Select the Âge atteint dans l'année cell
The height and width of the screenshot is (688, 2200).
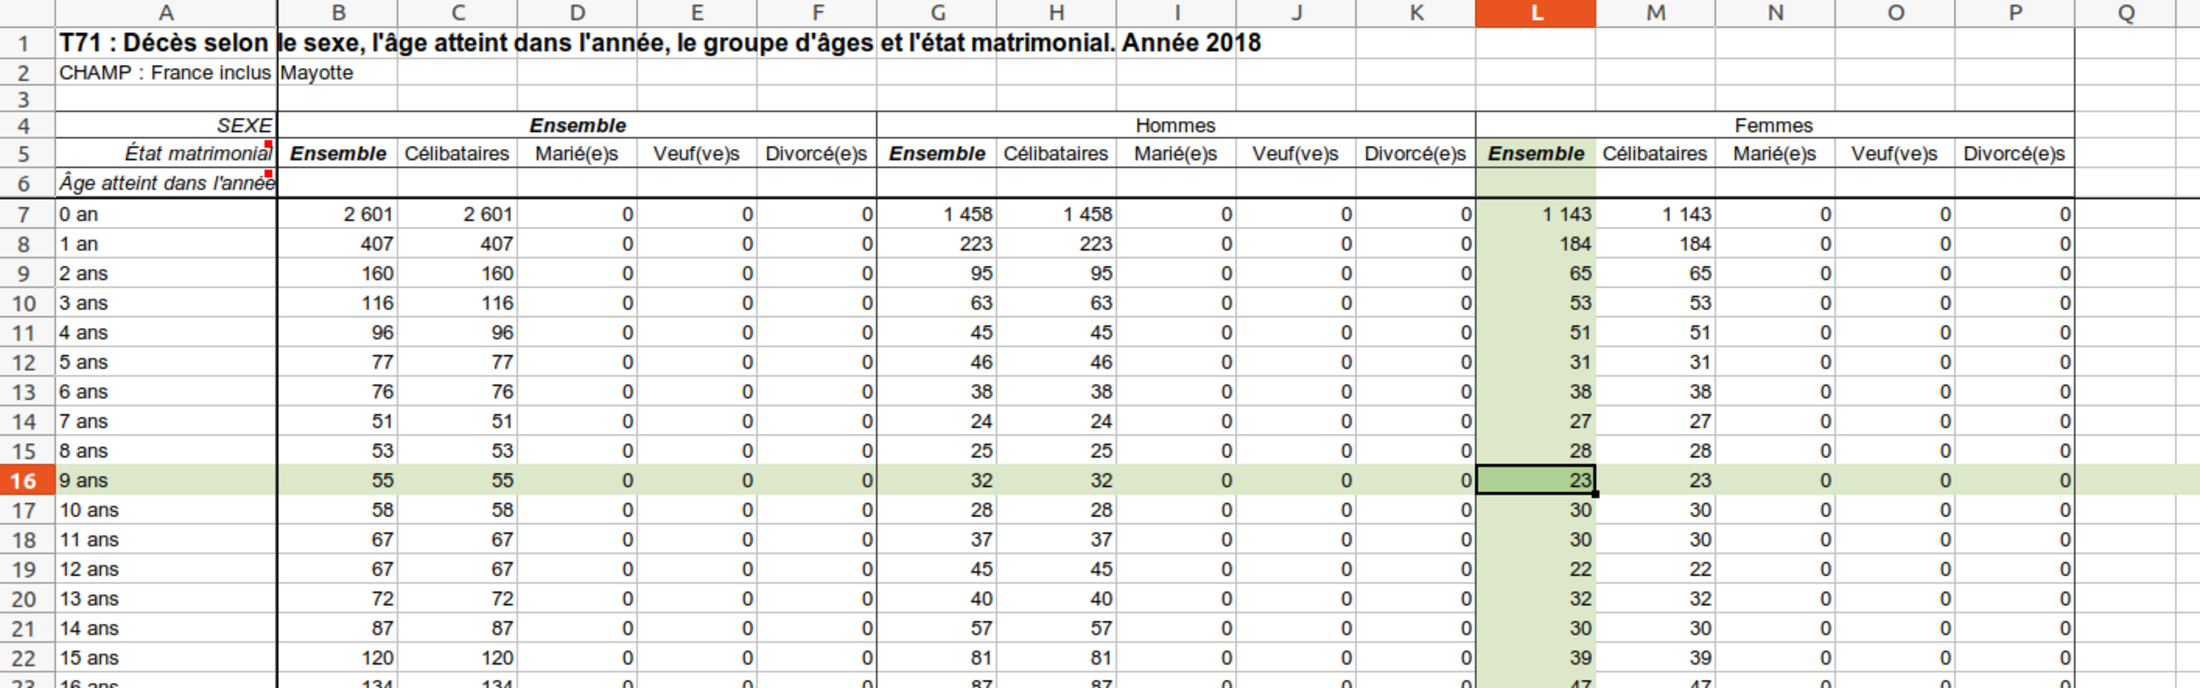[x=165, y=183]
